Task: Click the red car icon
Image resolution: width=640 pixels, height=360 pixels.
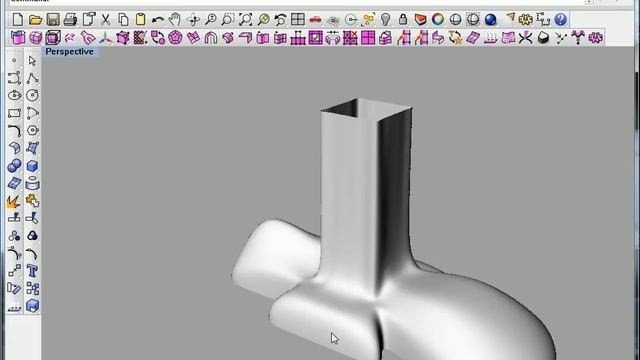Action: tap(316, 19)
